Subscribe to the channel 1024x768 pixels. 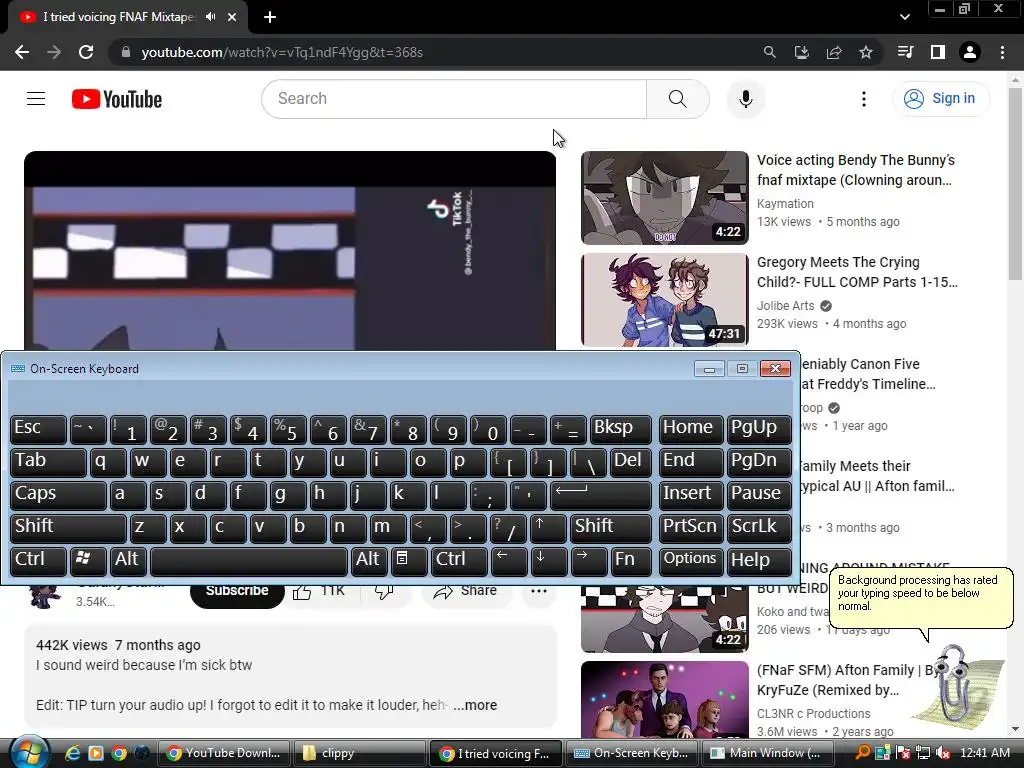(237, 591)
